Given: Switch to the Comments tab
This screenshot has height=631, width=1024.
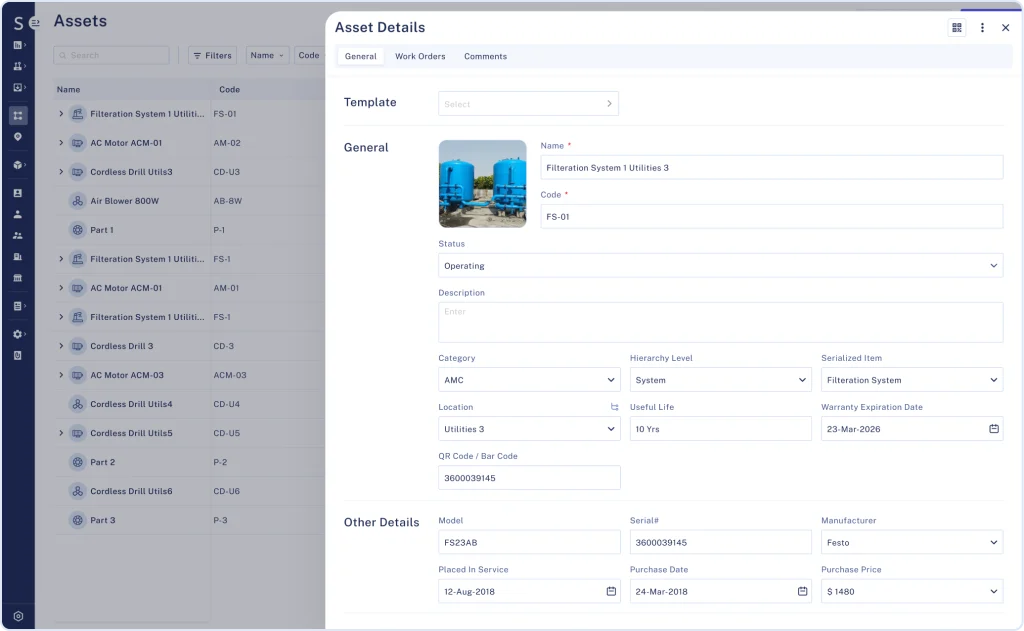Looking at the screenshot, I should (485, 57).
